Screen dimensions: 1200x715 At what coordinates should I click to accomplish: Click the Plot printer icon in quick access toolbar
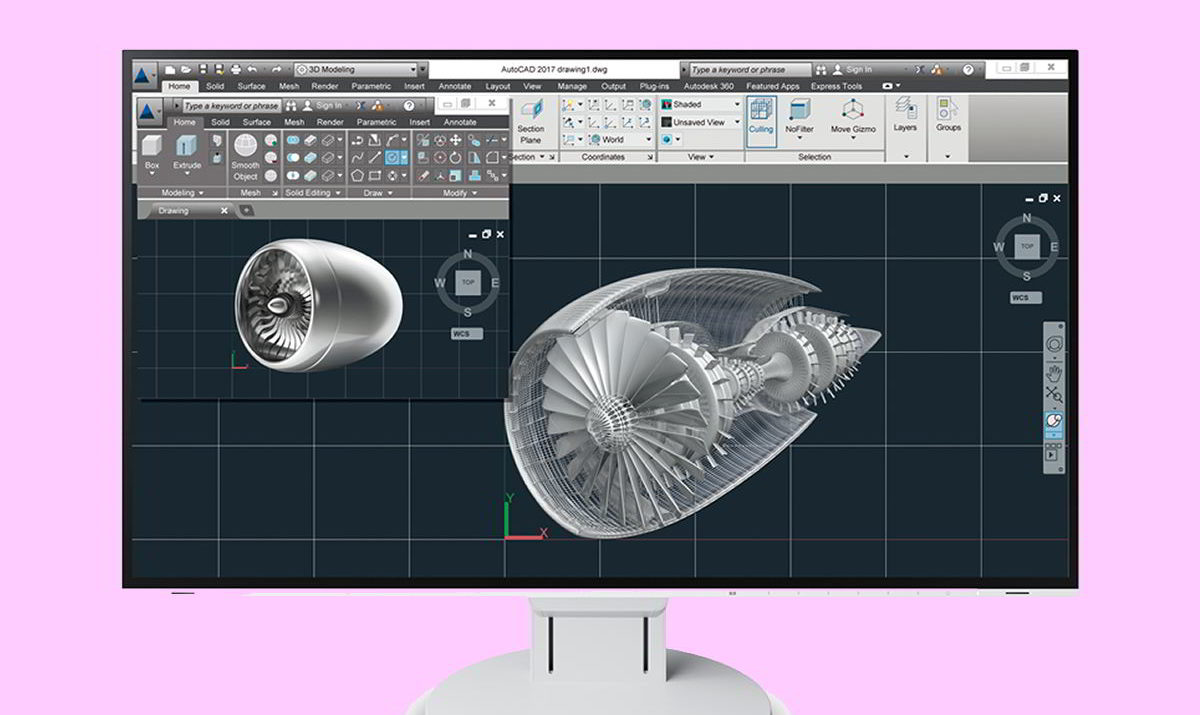click(x=235, y=70)
